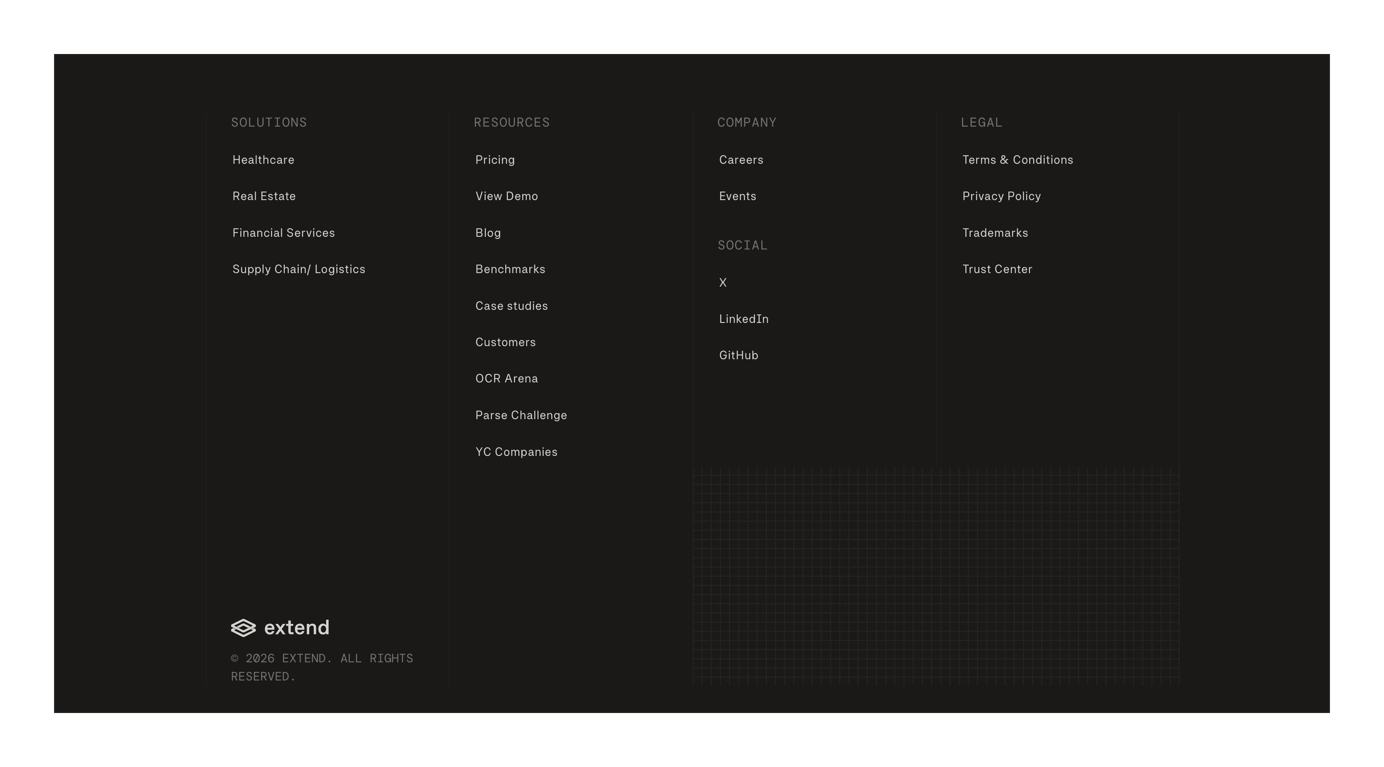This screenshot has width=1384, height=767.
Task: Visit OCR Arena
Action: tap(507, 379)
